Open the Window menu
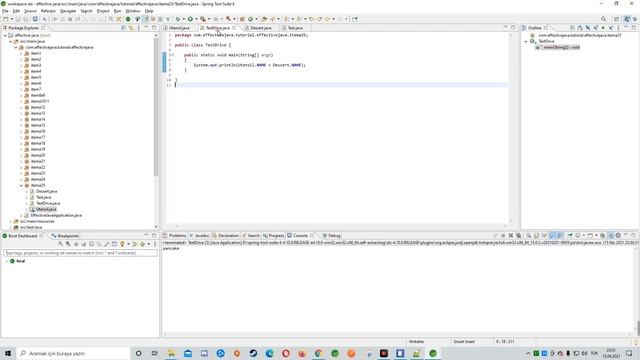The image size is (640, 360). tap(133, 11)
